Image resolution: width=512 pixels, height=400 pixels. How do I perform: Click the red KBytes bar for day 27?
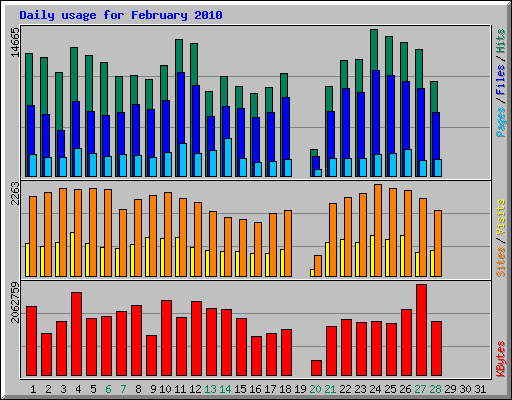tap(421, 330)
